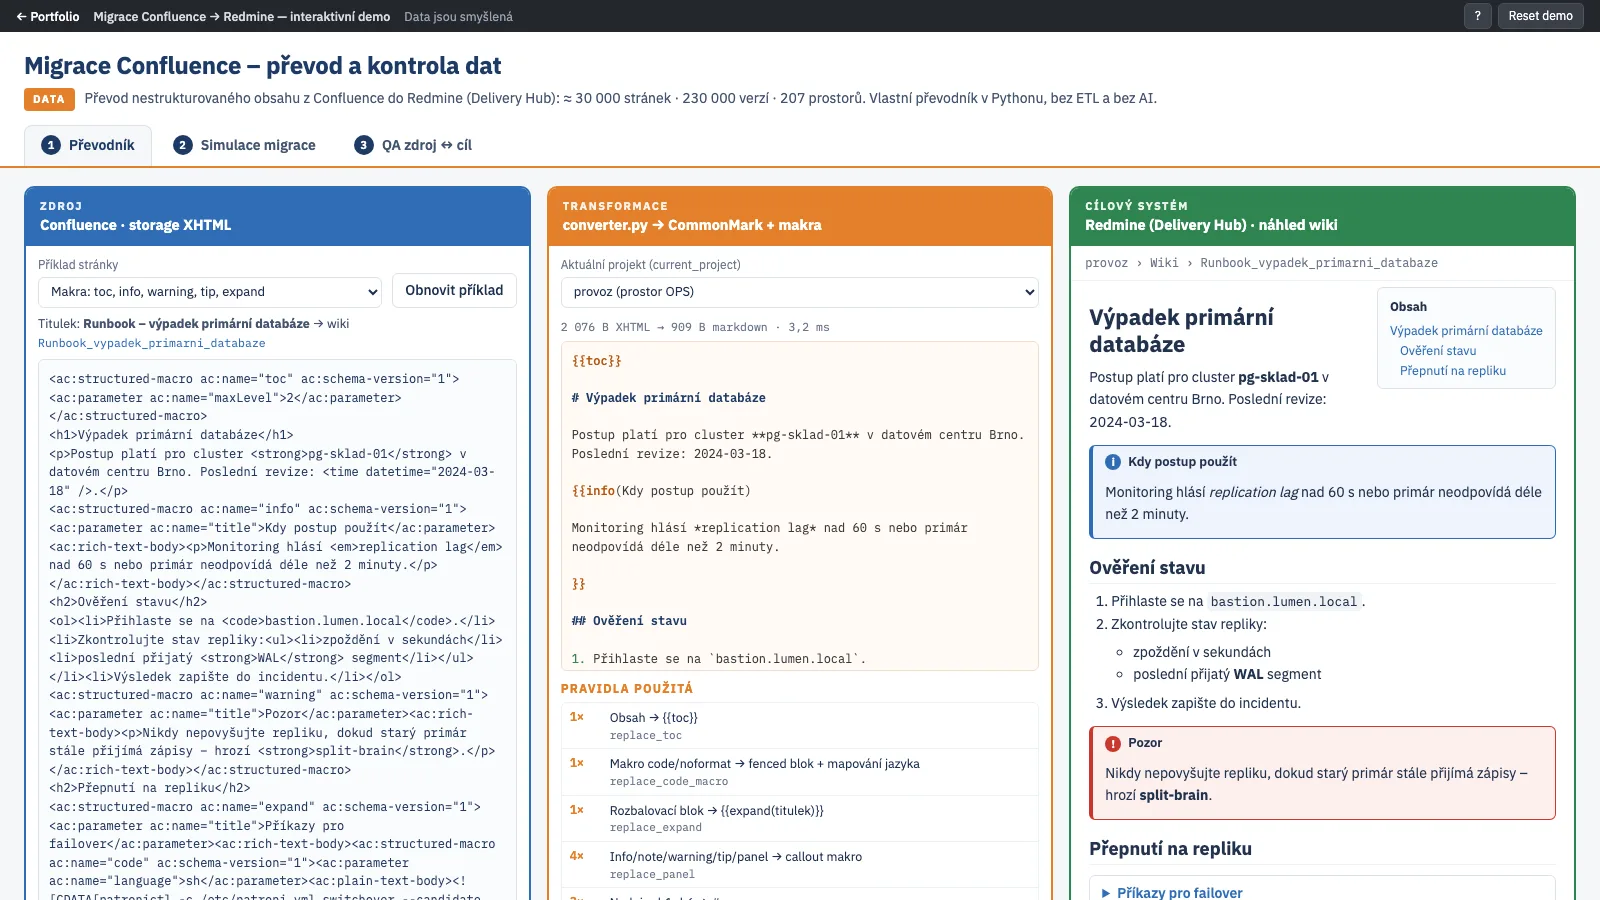Switch to the Převodník tab
The image size is (1600, 900).
88,145
